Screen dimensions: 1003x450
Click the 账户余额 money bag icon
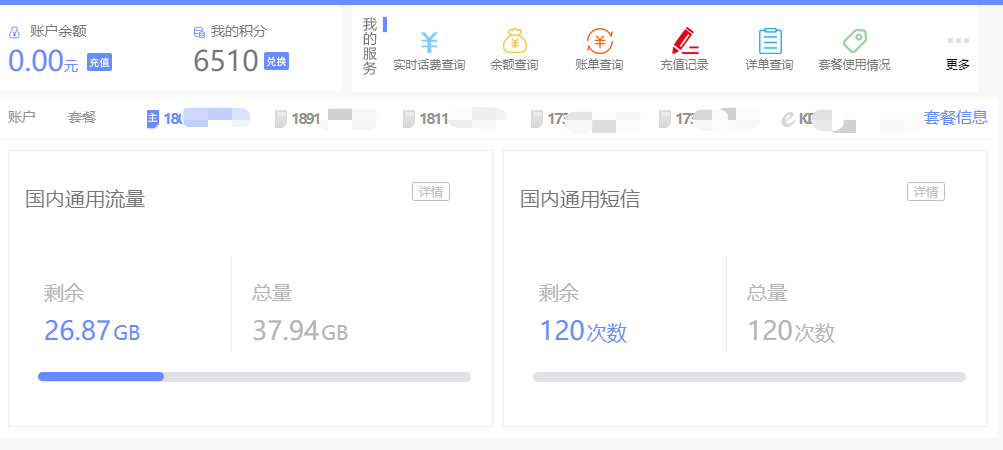pyautogui.click(x=14, y=32)
